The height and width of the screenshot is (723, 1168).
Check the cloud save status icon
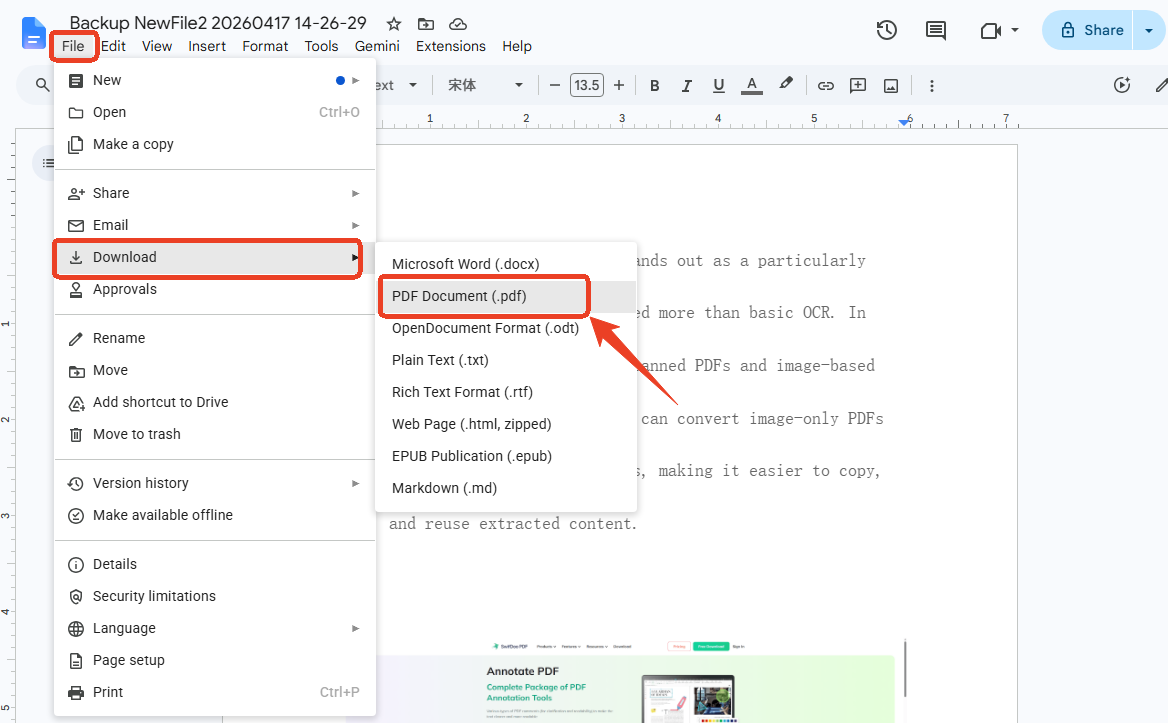pos(458,24)
